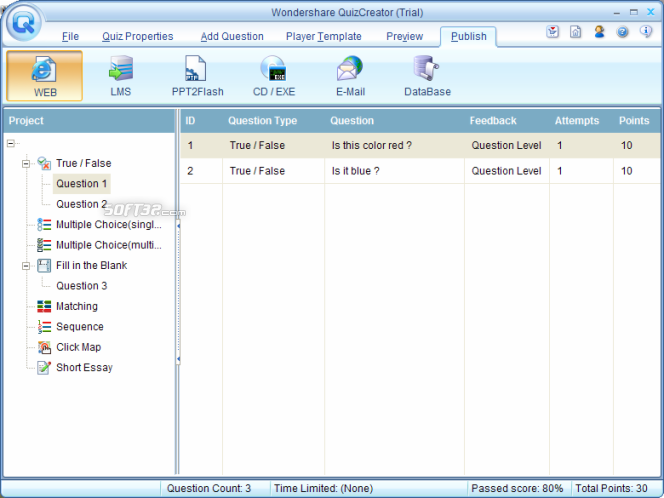This screenshot has width=664, height=498.
Task: Click Question Level feedback in row 2
Action: tap(506, 171)
